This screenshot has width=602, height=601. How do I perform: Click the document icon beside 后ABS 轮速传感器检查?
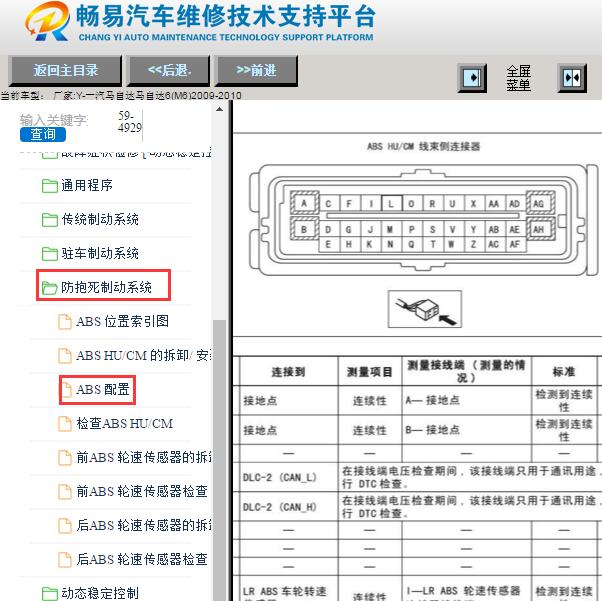click(x=65, y=560)
